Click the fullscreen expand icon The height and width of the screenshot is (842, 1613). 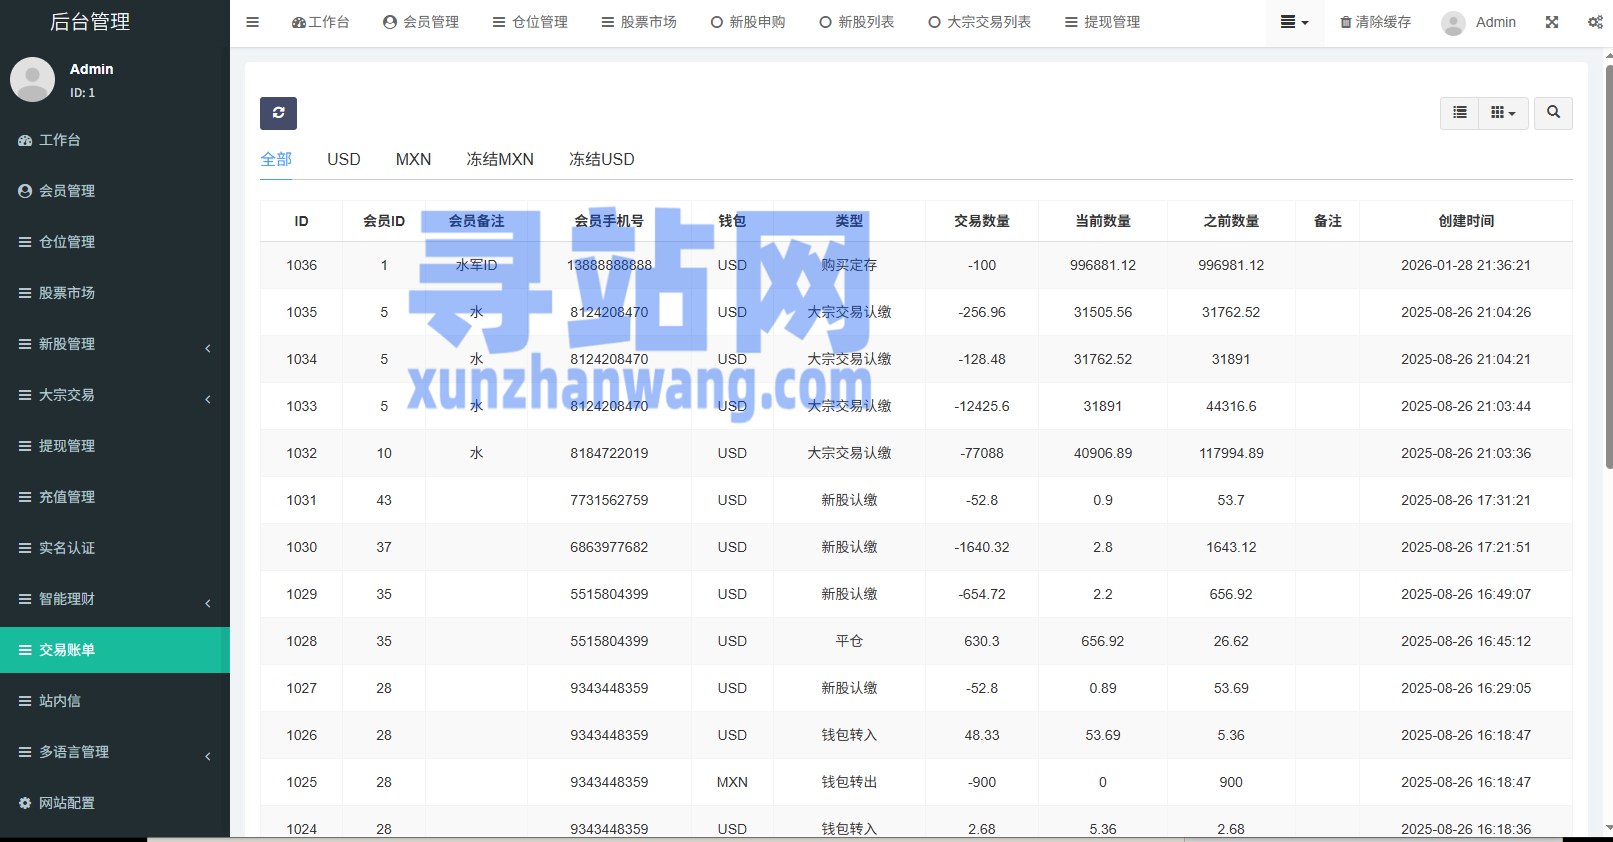[1552, 22]
